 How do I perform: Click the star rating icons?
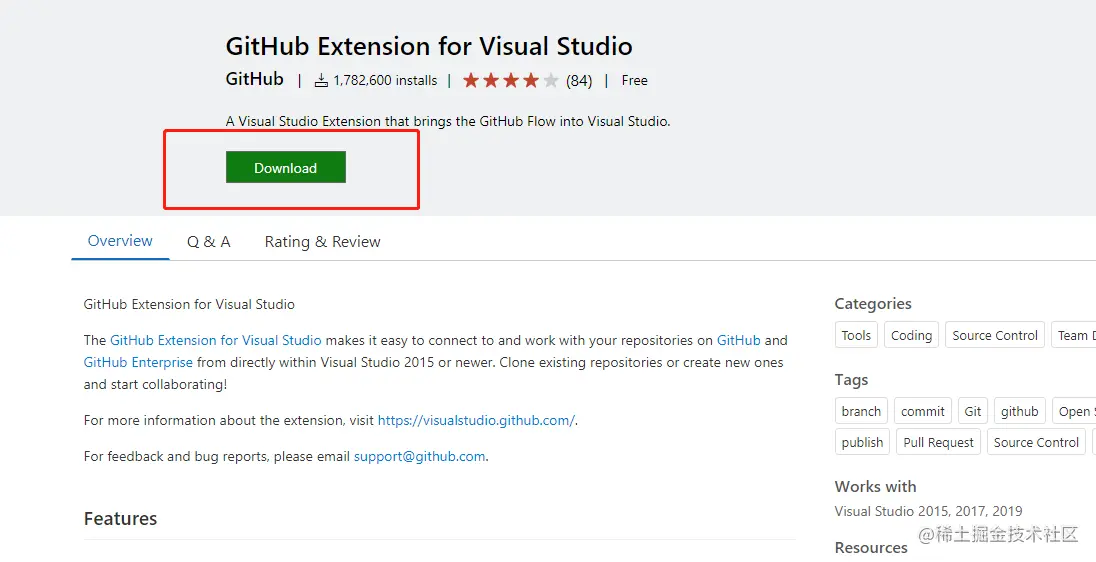510,80
